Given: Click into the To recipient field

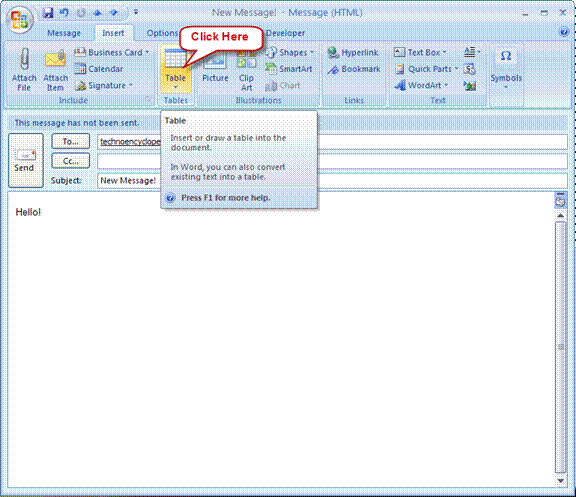Looking at the screenshot, I should 332,142.
